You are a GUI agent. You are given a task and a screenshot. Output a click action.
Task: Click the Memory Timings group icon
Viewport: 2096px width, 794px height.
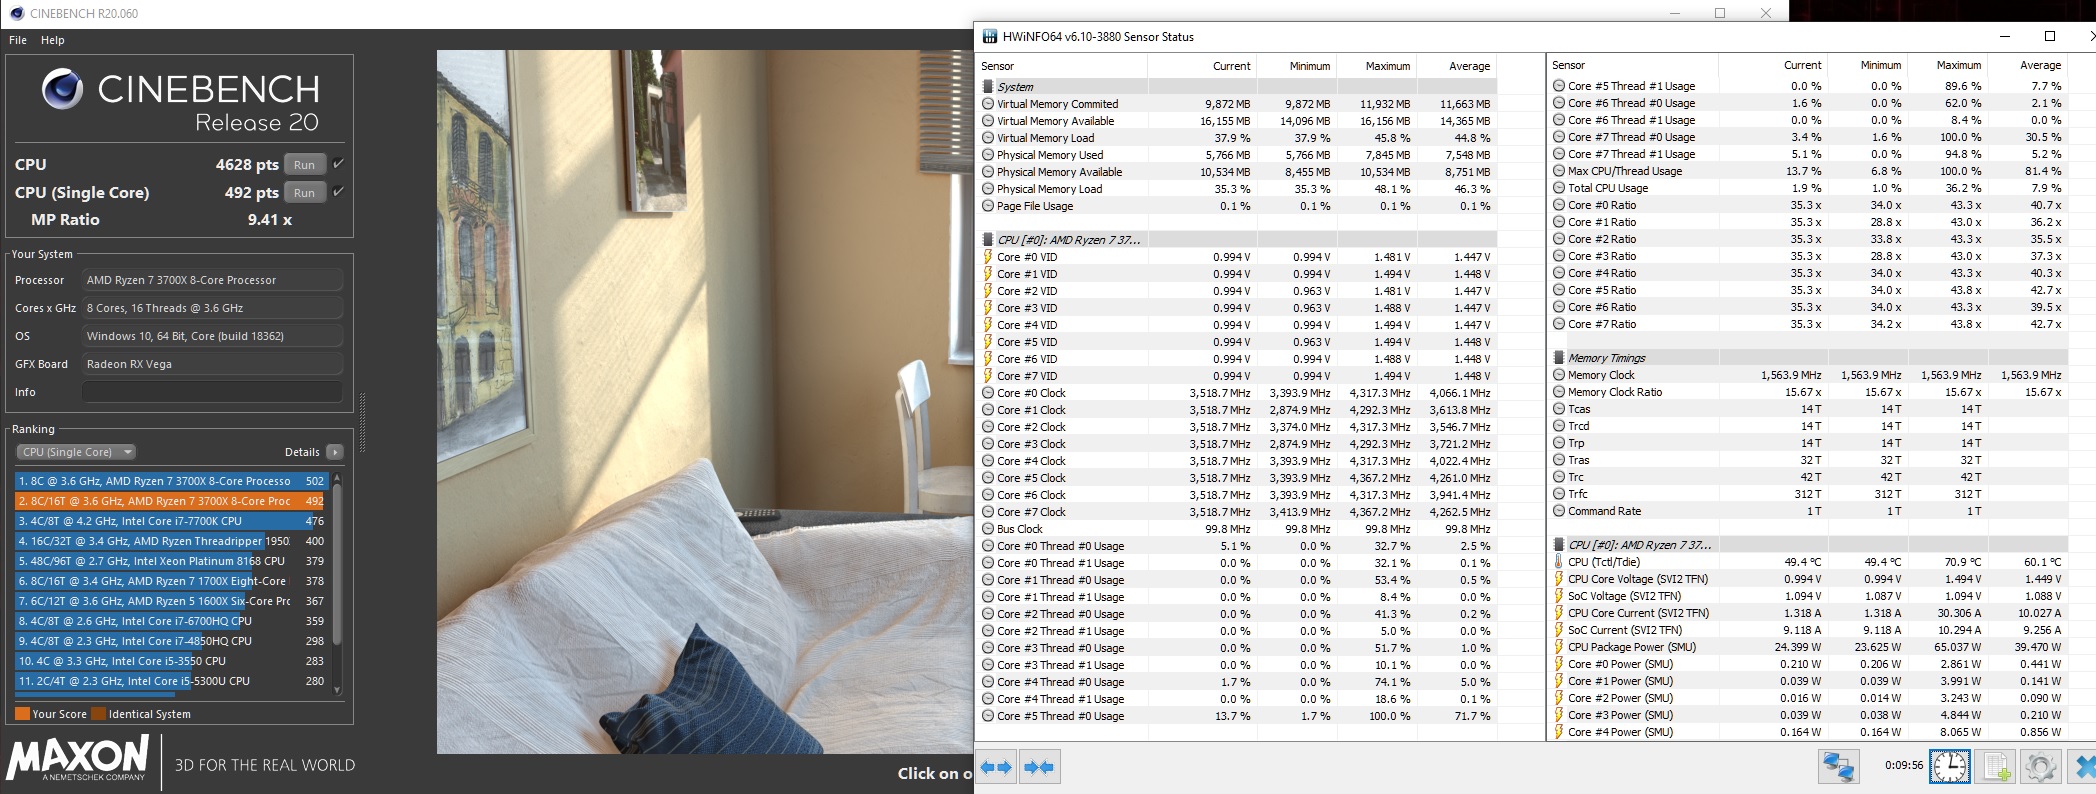1559,358
